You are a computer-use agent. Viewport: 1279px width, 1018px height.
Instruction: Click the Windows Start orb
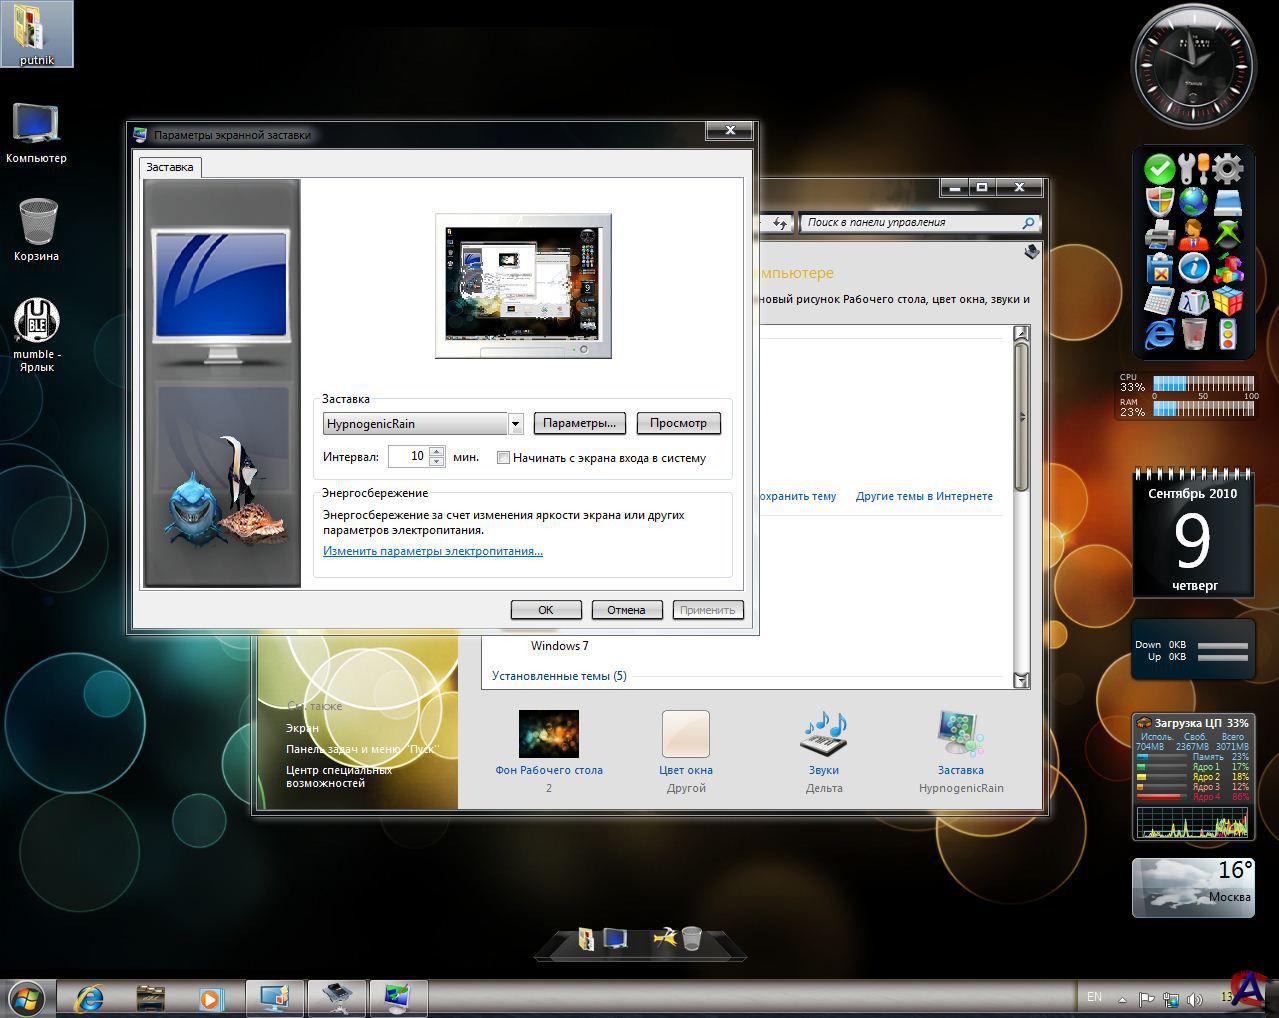click(x=27, y=998)
